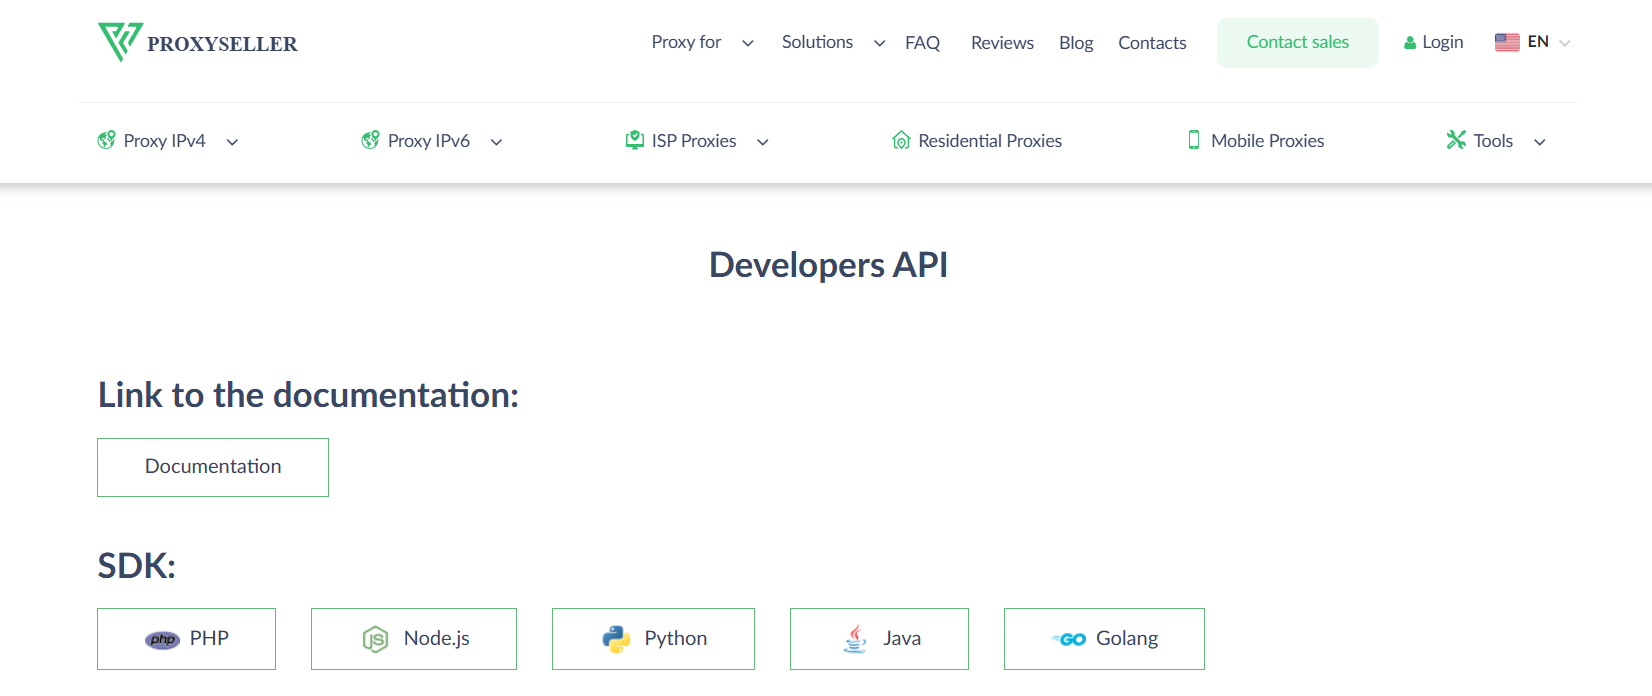Choose the Golang SDK label
This screenshot has height=696, width=1652.
coord(1127,638)
